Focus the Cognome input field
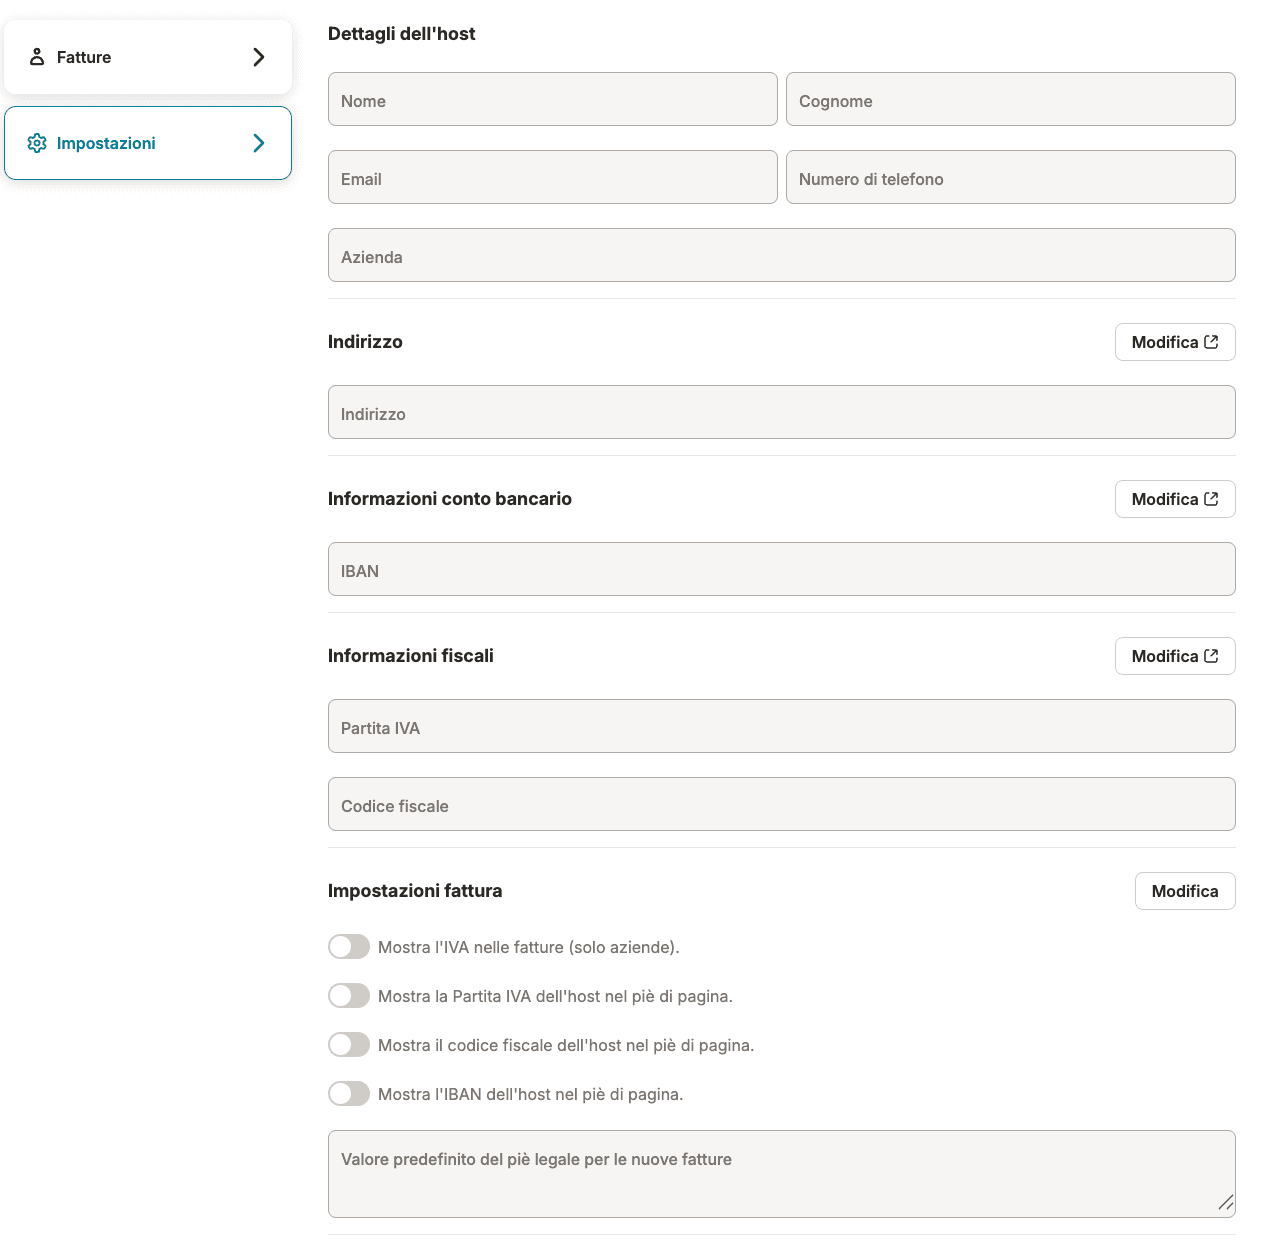The image size is (1266, 1240). [x=1010, y=99]
